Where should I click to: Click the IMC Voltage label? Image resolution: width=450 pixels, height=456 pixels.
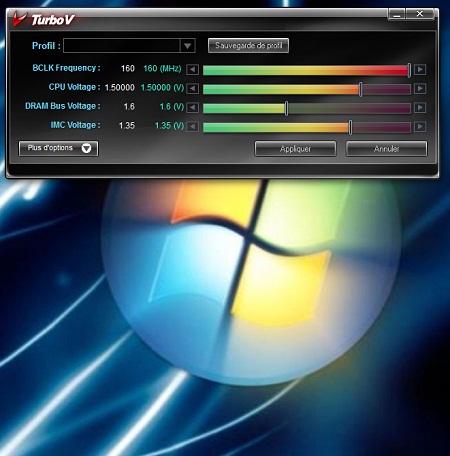coord(75,125)
